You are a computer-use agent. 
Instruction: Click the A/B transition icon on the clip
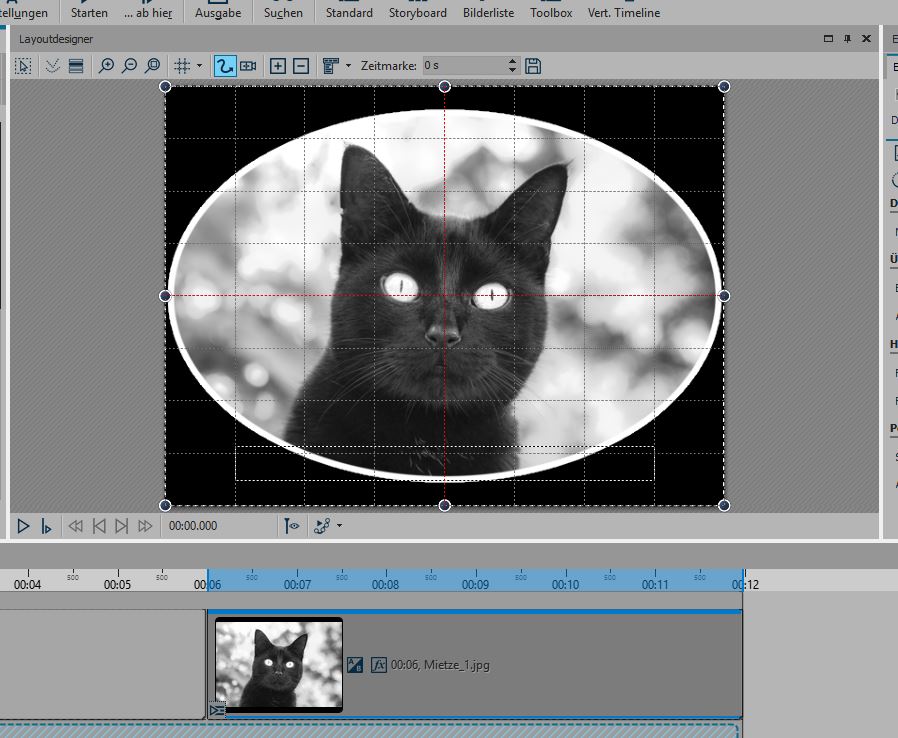[x=355, y=664]
